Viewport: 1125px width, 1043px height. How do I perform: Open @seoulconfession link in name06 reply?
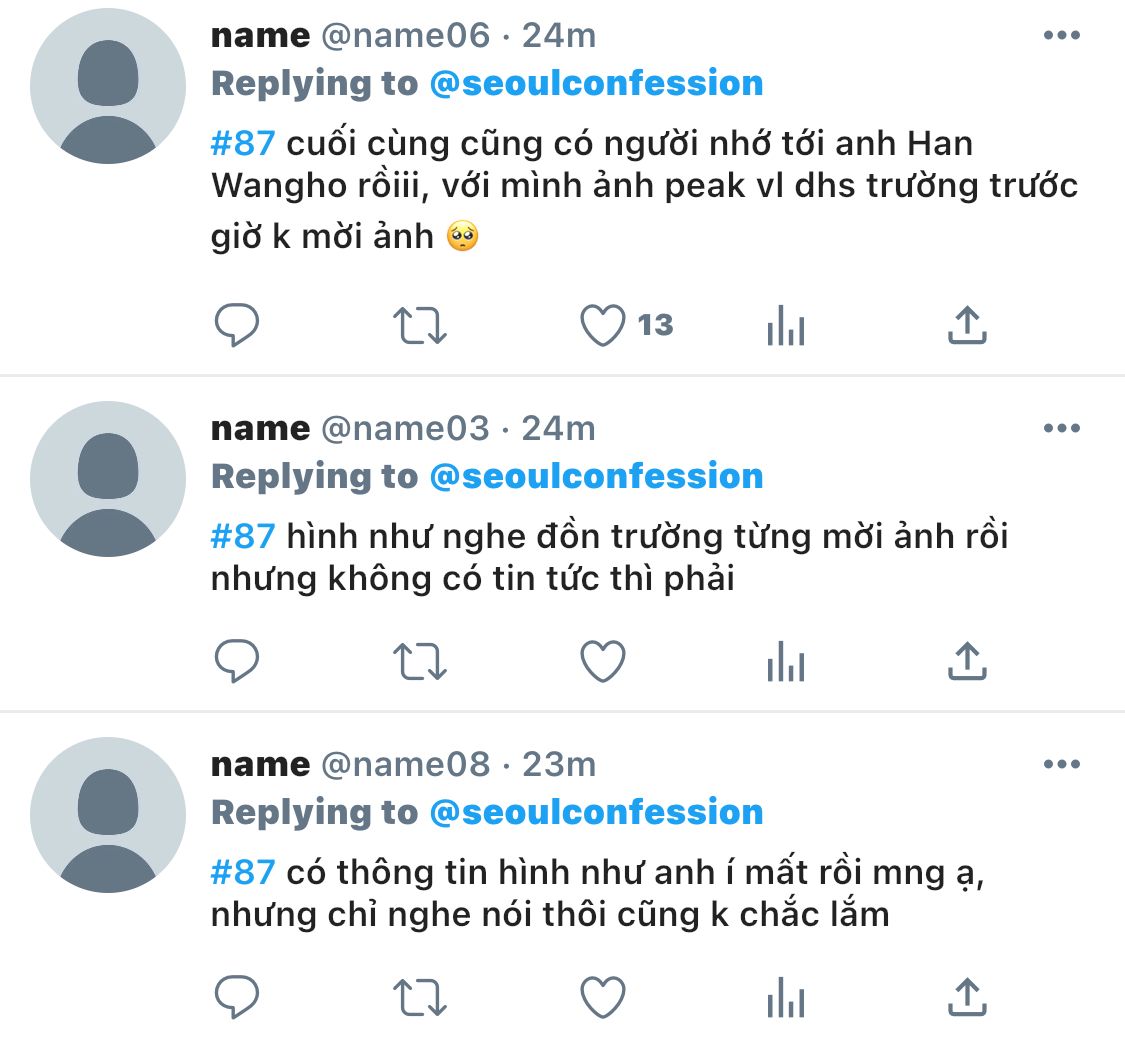click(x=596, y=83)
